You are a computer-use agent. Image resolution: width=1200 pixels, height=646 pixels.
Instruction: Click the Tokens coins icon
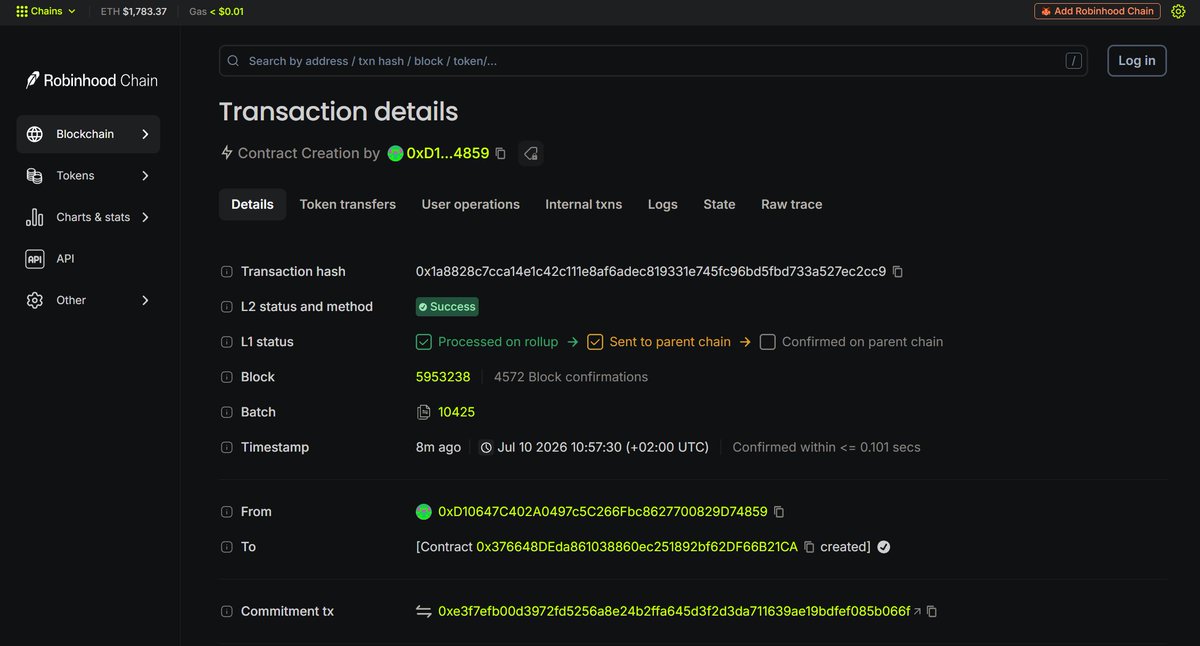(x=35, y=176)
